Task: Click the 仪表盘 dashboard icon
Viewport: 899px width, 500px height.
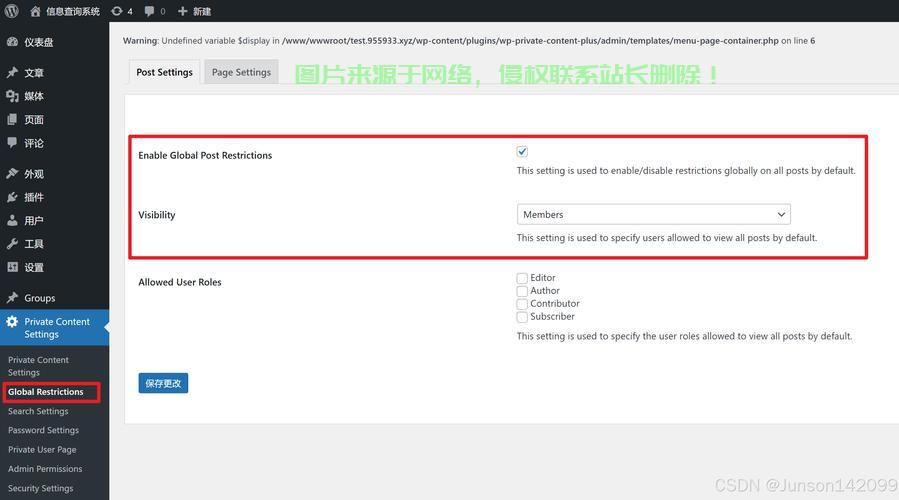Action: point(12,42)
